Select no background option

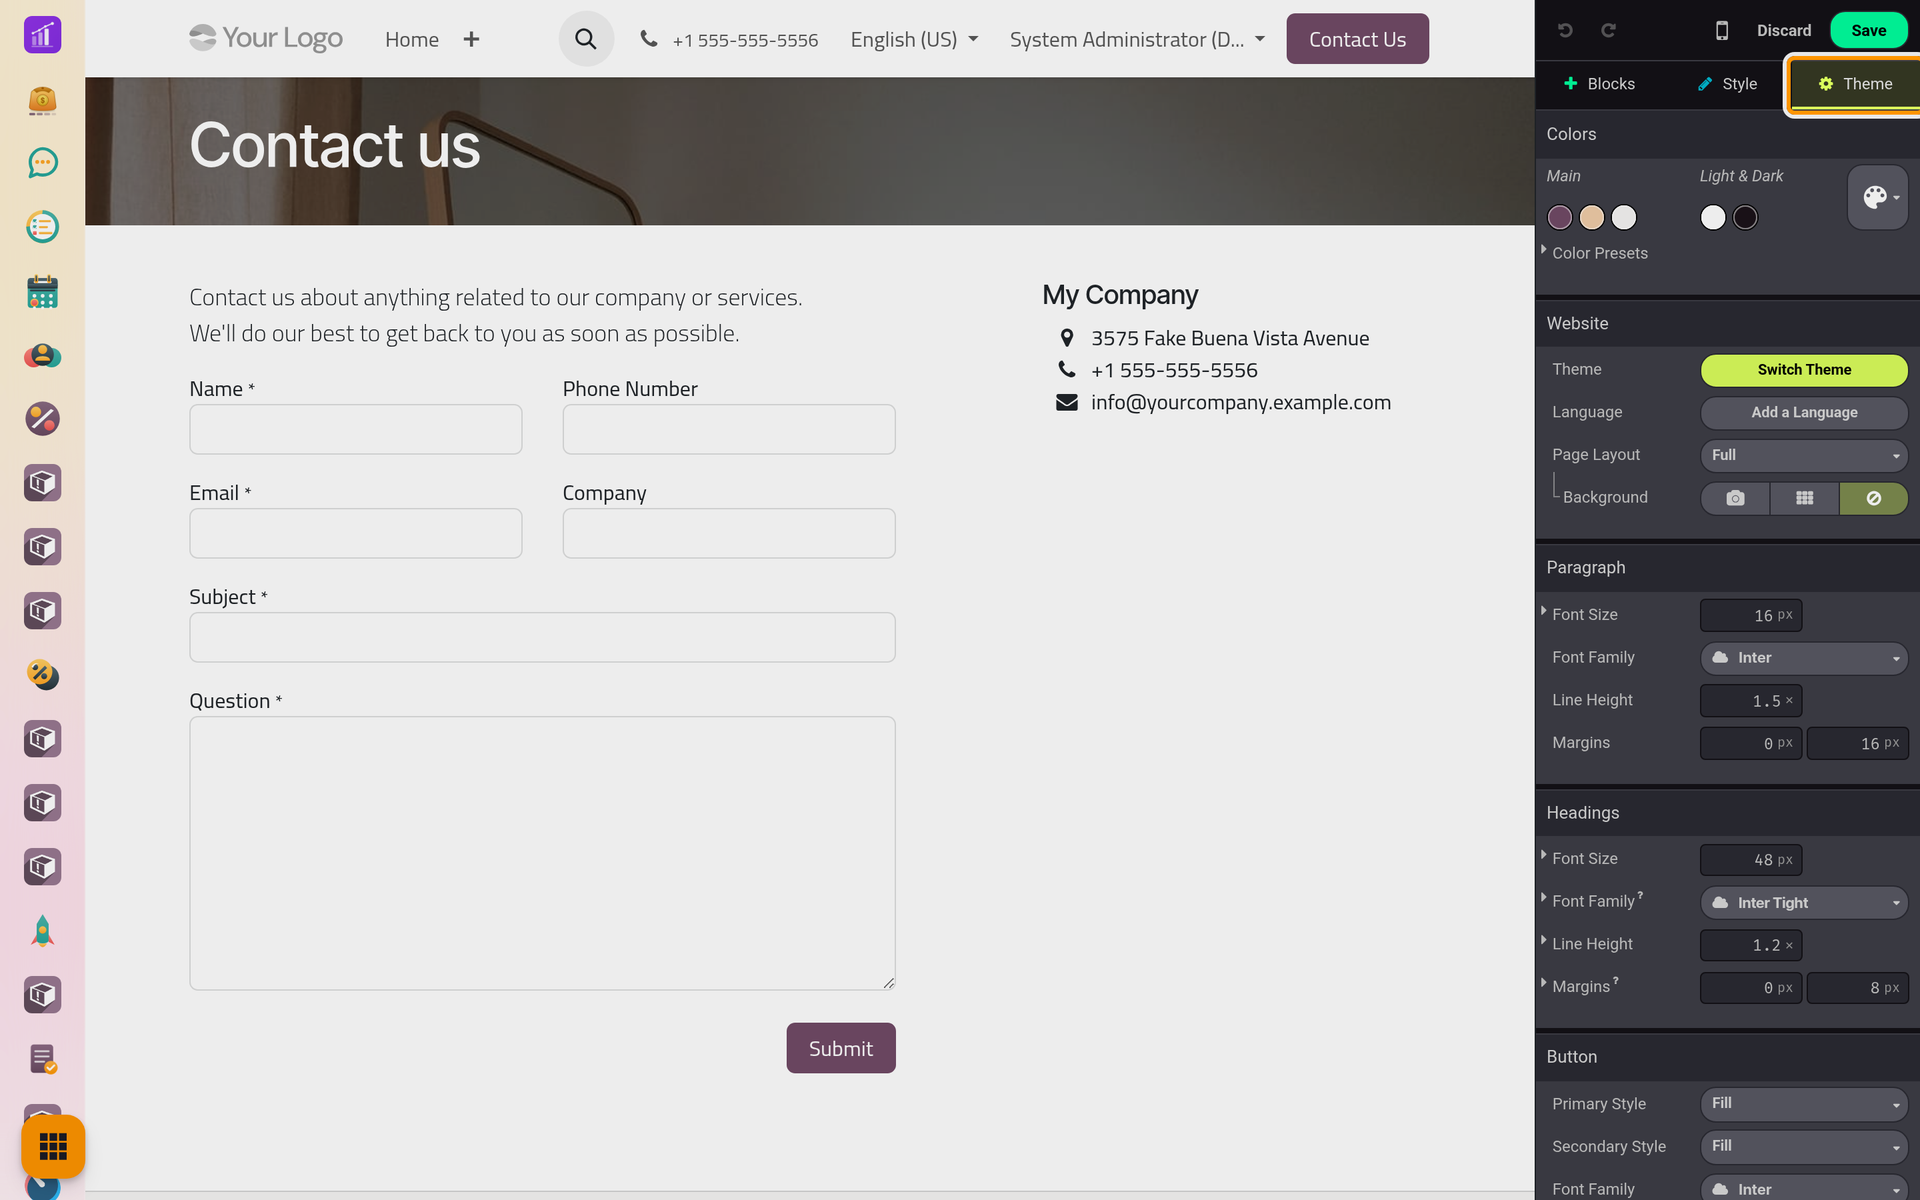click(1873, 498)
